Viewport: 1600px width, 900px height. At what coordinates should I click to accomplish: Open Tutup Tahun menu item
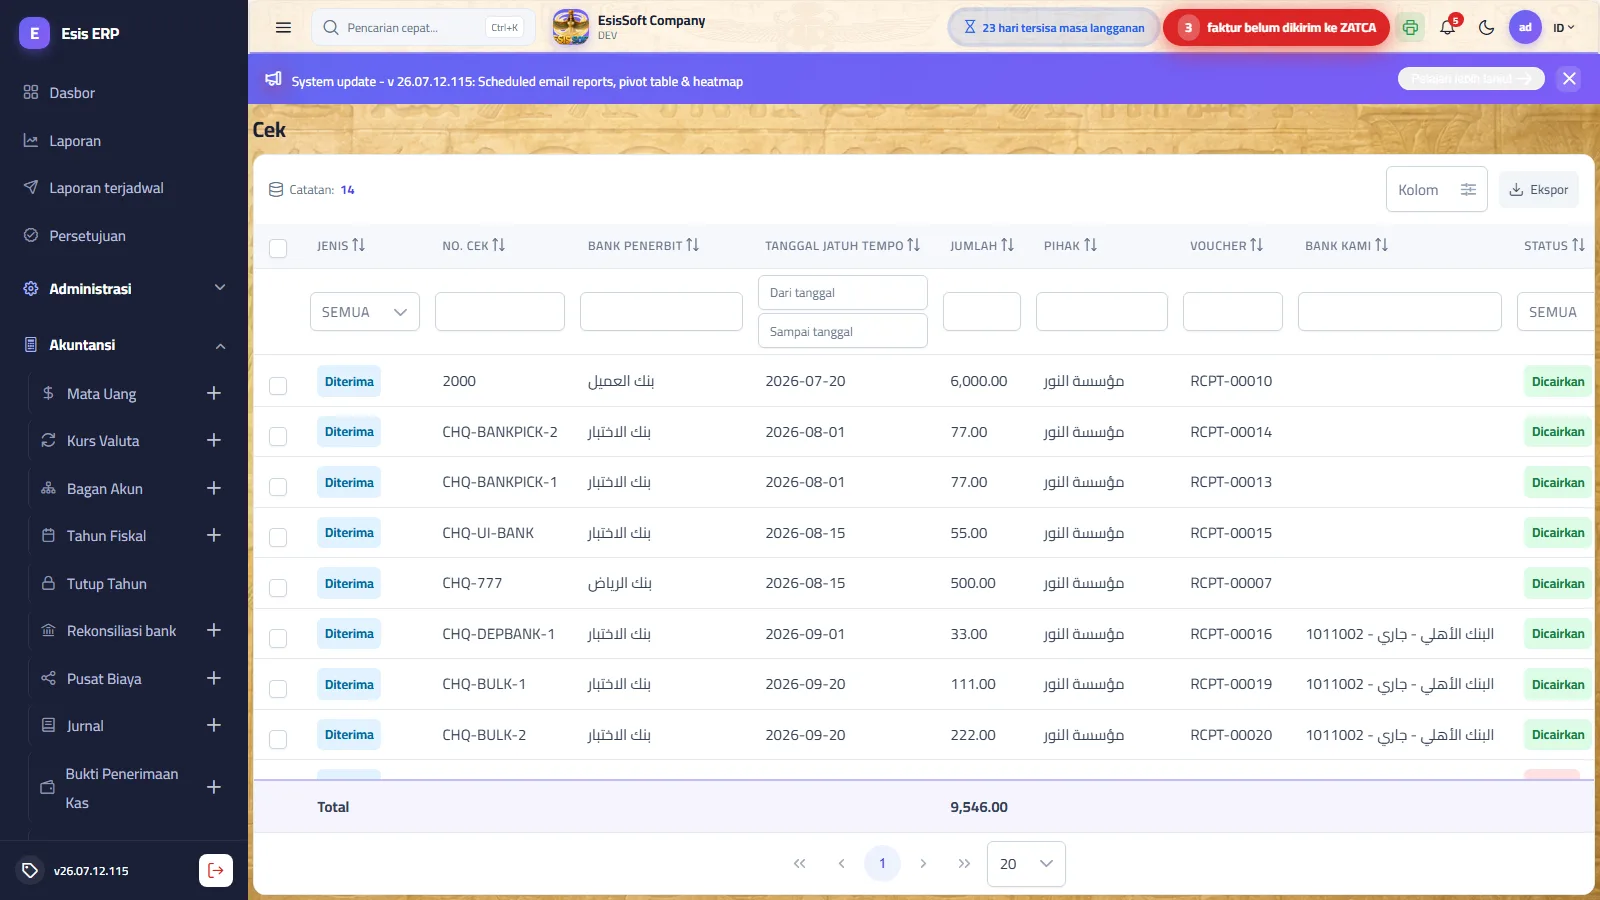(x=106, y=584)
